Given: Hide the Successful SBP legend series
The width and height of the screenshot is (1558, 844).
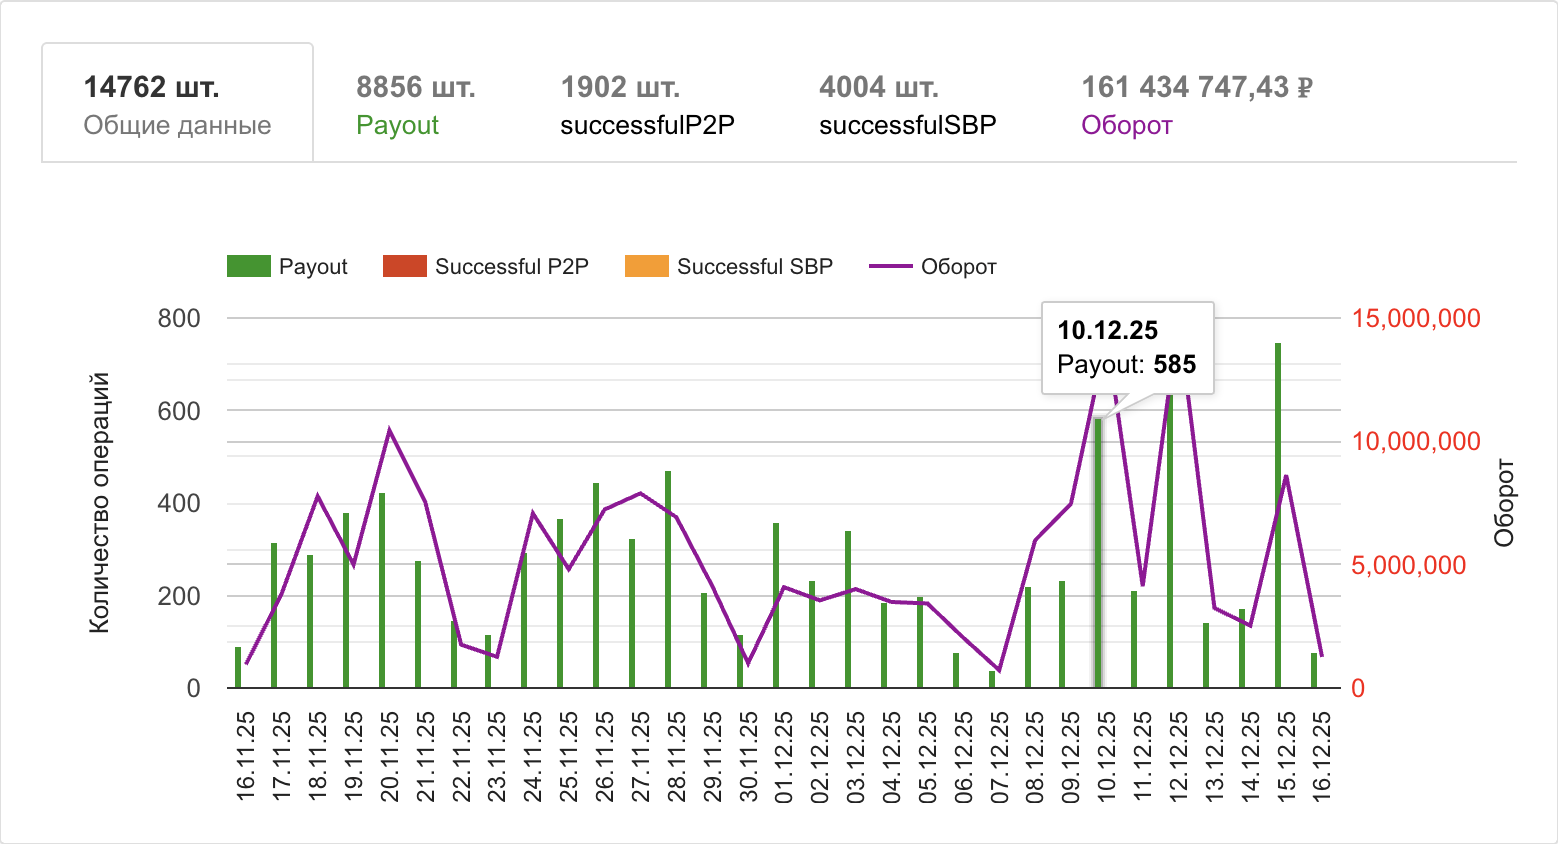Looking at the screenshot, I should point(729,267).
